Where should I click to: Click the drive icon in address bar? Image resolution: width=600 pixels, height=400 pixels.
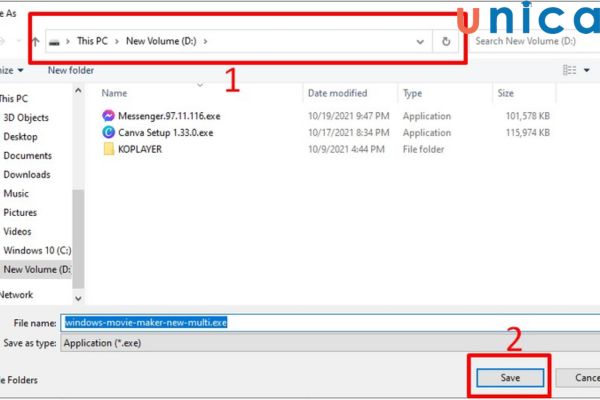point(53,42)
